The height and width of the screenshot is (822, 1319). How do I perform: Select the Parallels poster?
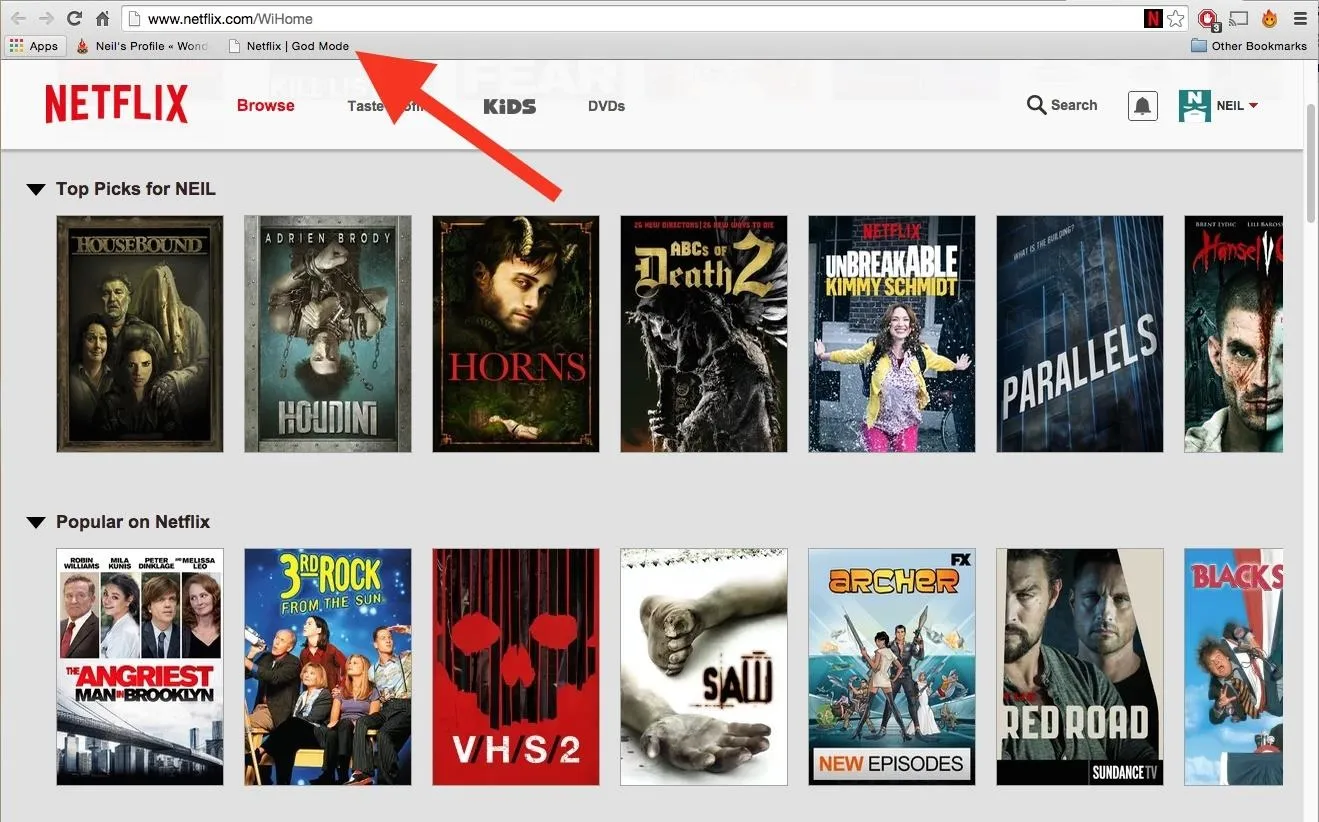pos(1080,334)
